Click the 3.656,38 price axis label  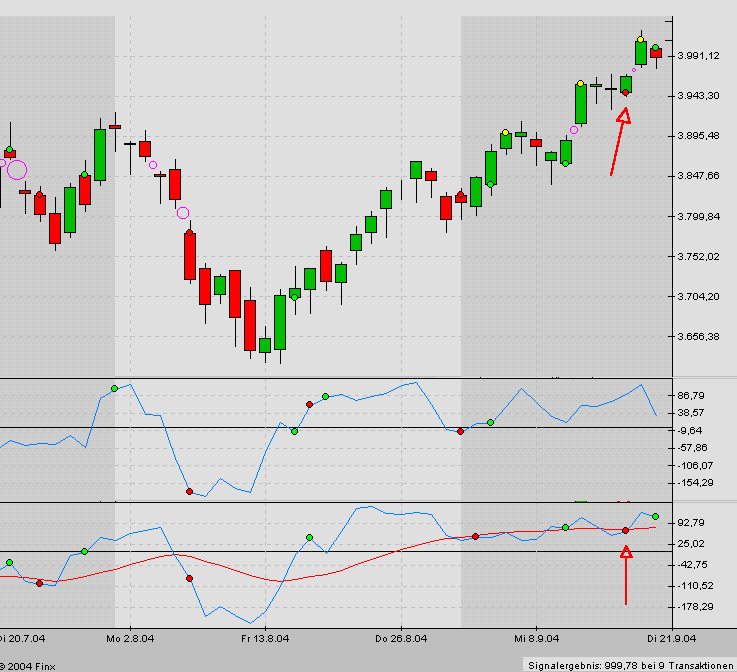[699, 337]
